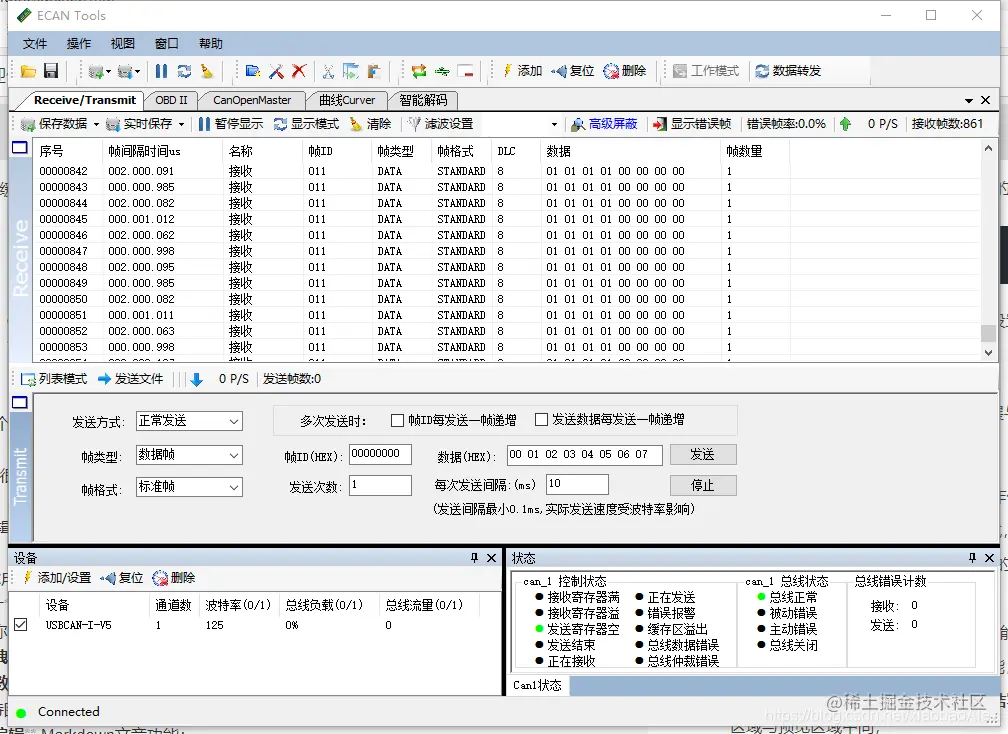Click 发送文件 send file button

[x=130, y=379]
